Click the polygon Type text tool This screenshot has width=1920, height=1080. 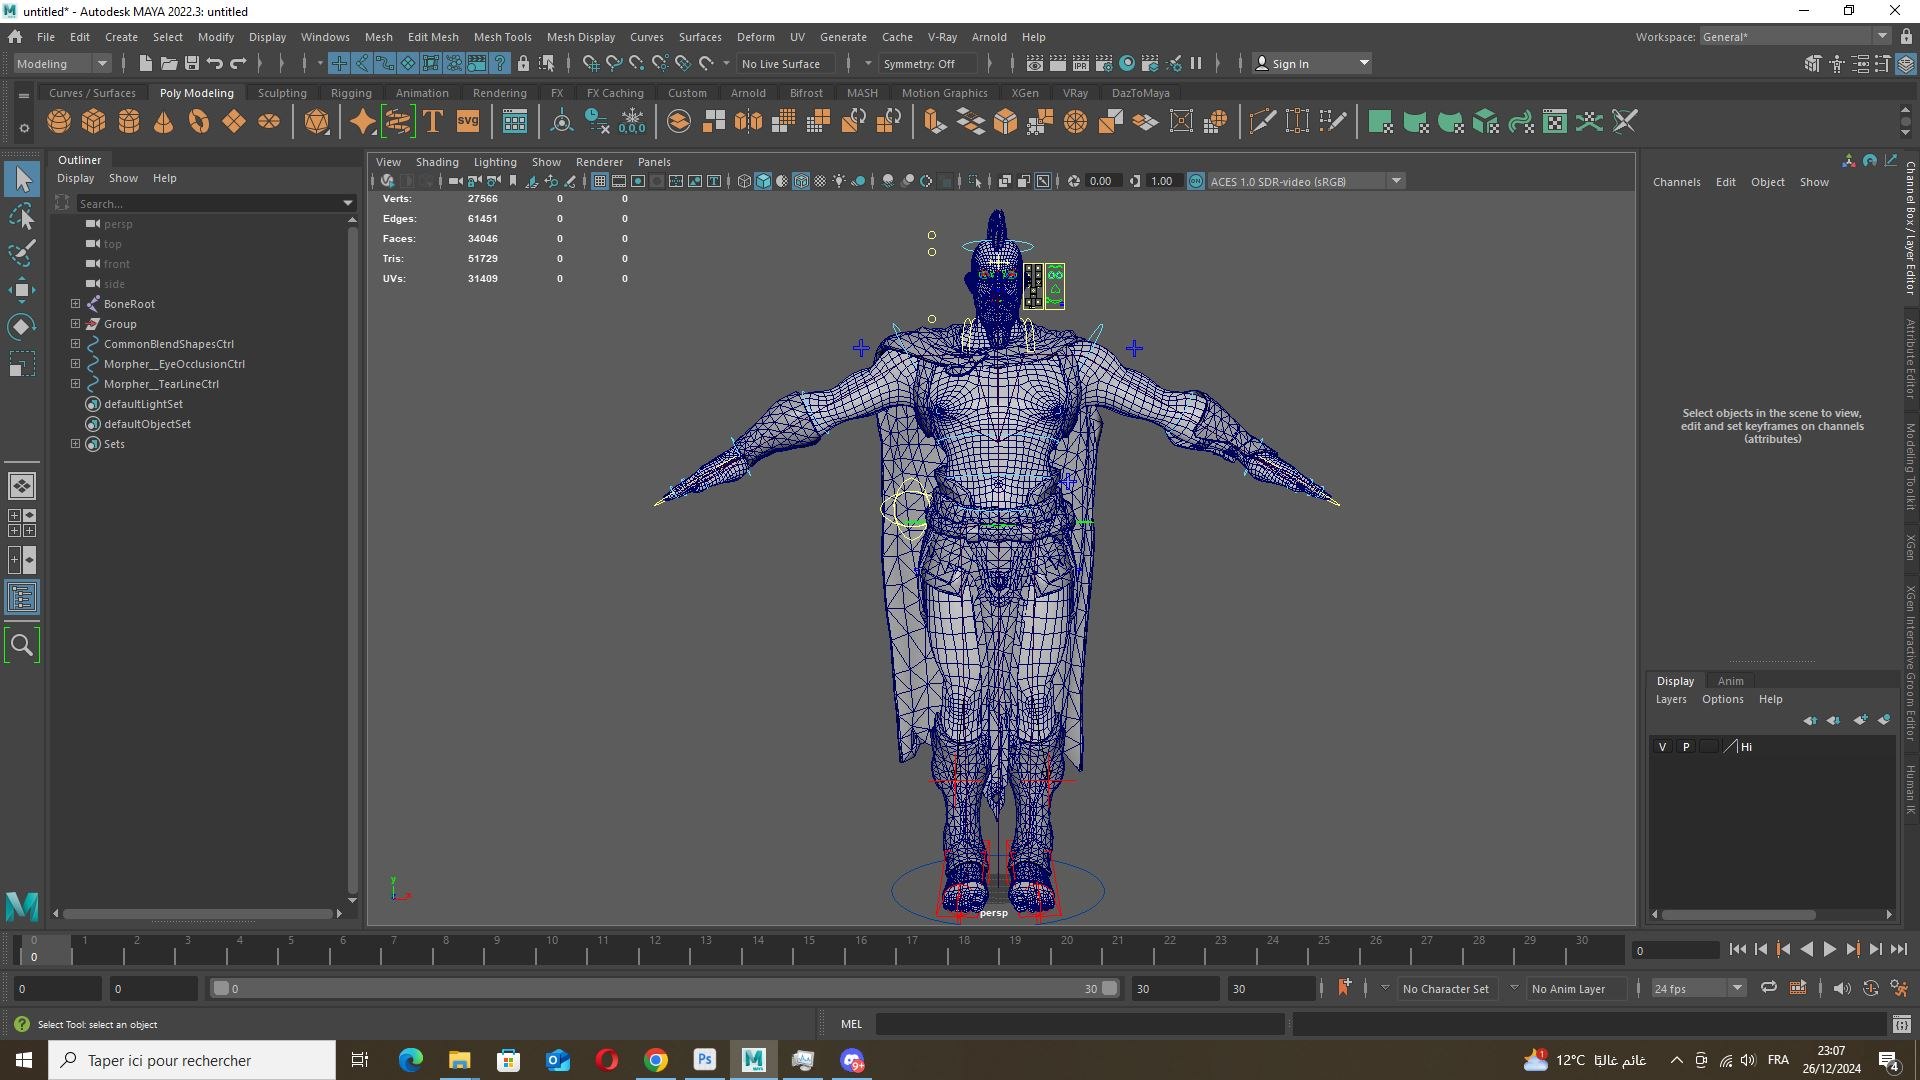(x=433, y=122)
